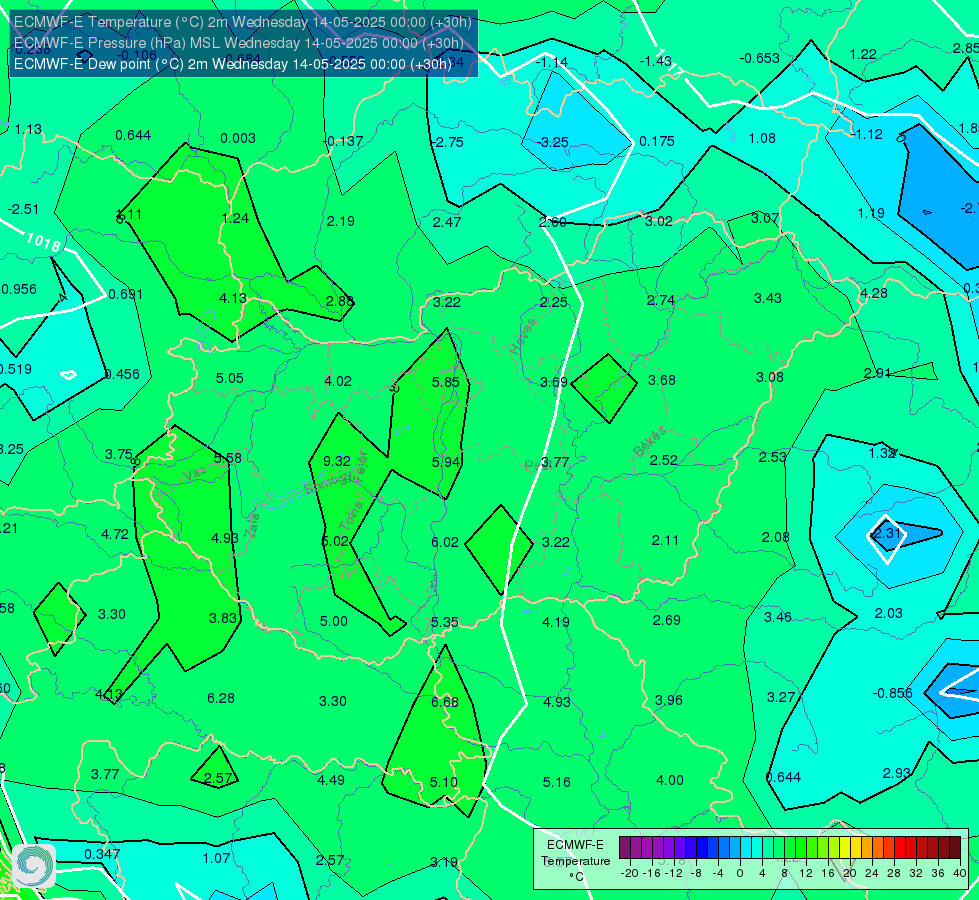This screenshot has width=979, height=900.
Task: Click the 4.19 value on the map
Action: [x=556, y=621]
